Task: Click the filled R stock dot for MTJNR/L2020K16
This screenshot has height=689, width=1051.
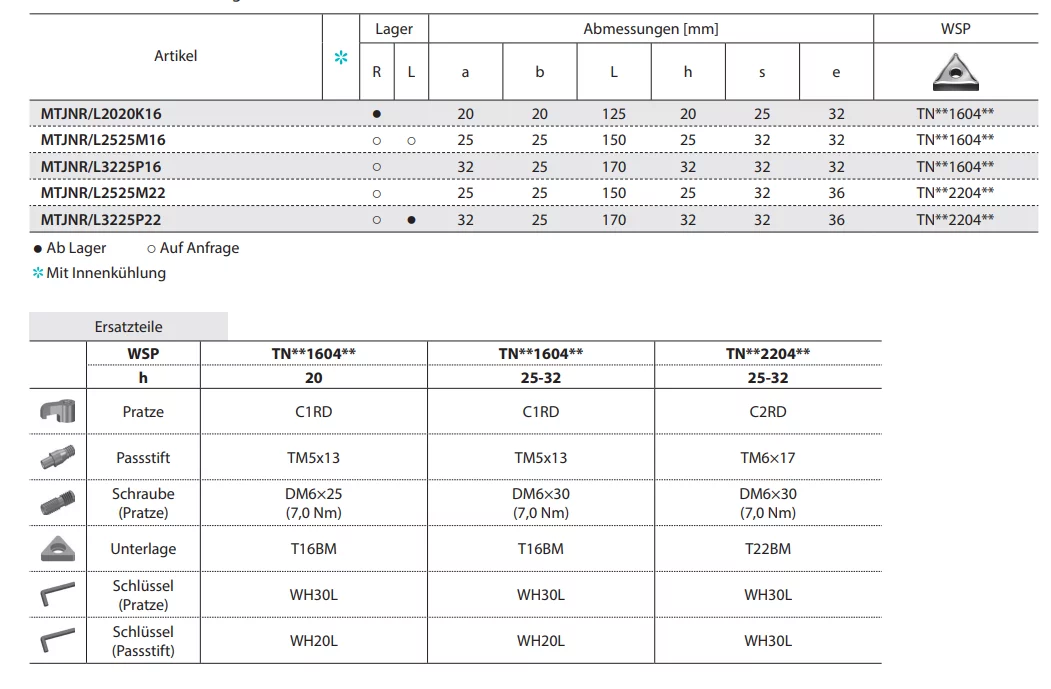Action: (x=377, y=115)
